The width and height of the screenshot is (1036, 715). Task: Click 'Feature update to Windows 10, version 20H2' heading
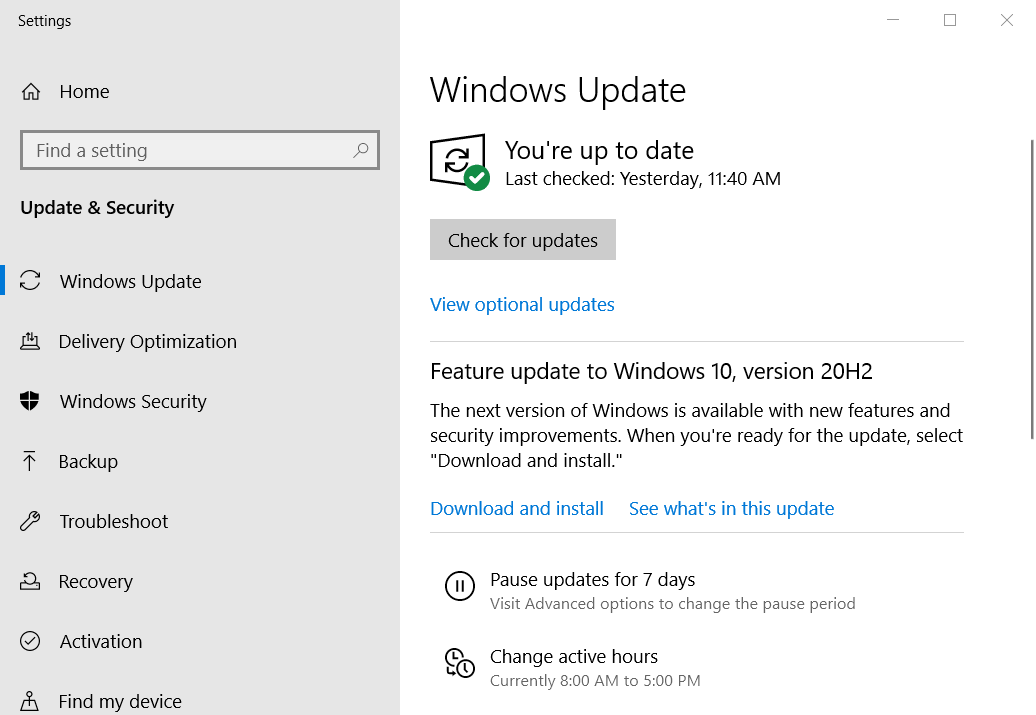point(651,371)
